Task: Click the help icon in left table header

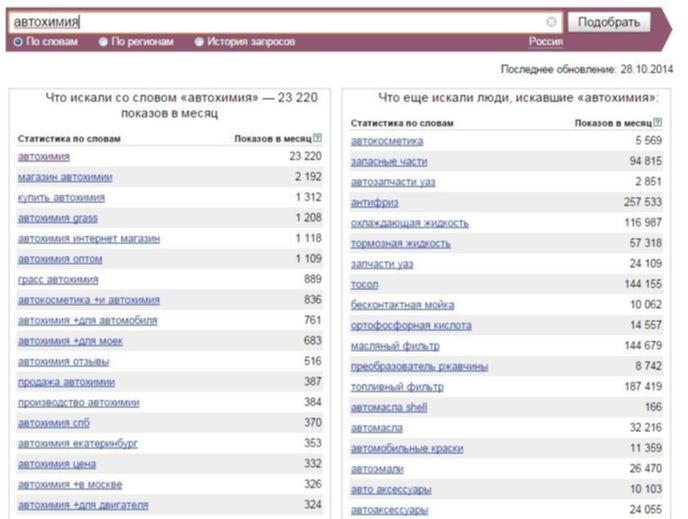Action: pyautogui.click(x=317, y=138)
